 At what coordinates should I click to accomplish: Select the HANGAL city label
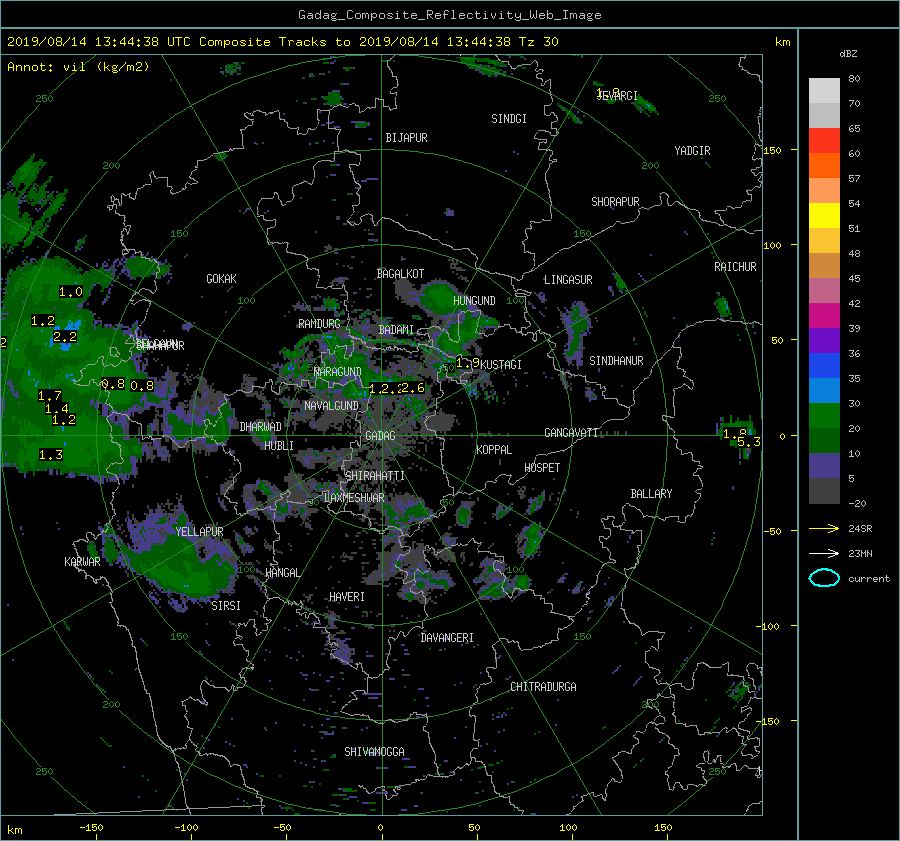click(282, 573)
